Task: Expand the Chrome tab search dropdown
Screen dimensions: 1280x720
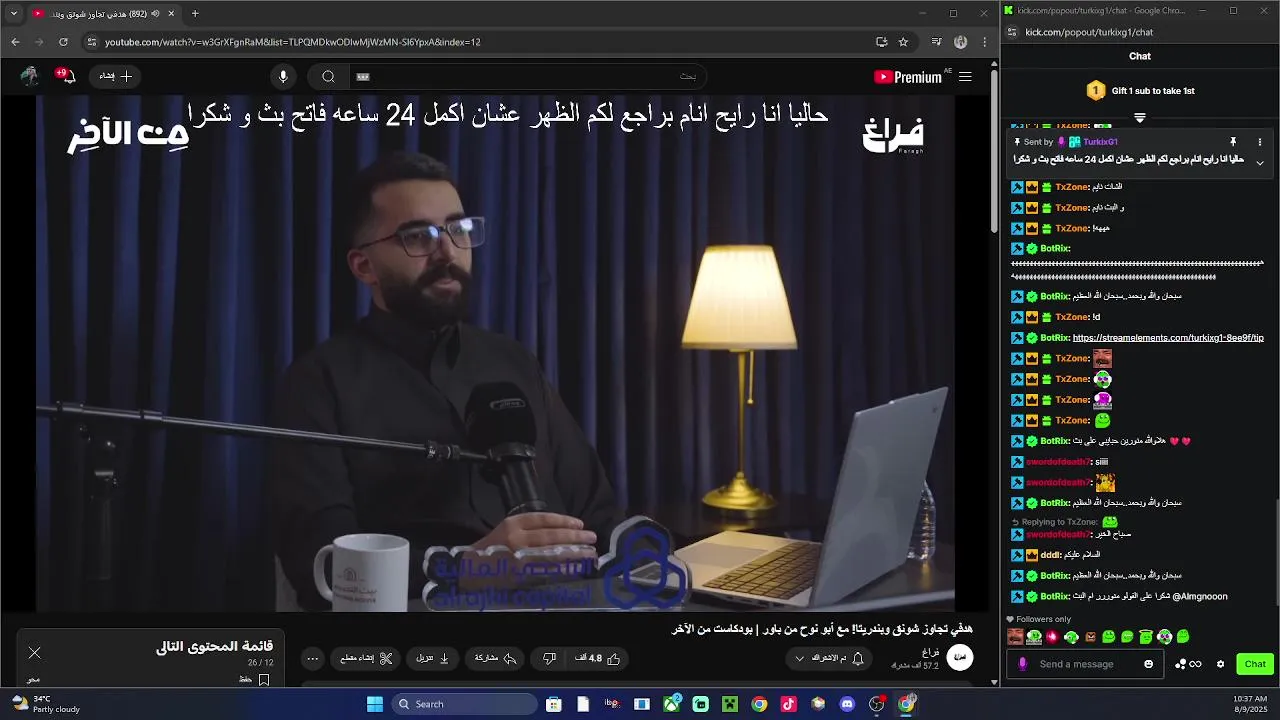Action: pyautogui.click(x=14, y=14)
